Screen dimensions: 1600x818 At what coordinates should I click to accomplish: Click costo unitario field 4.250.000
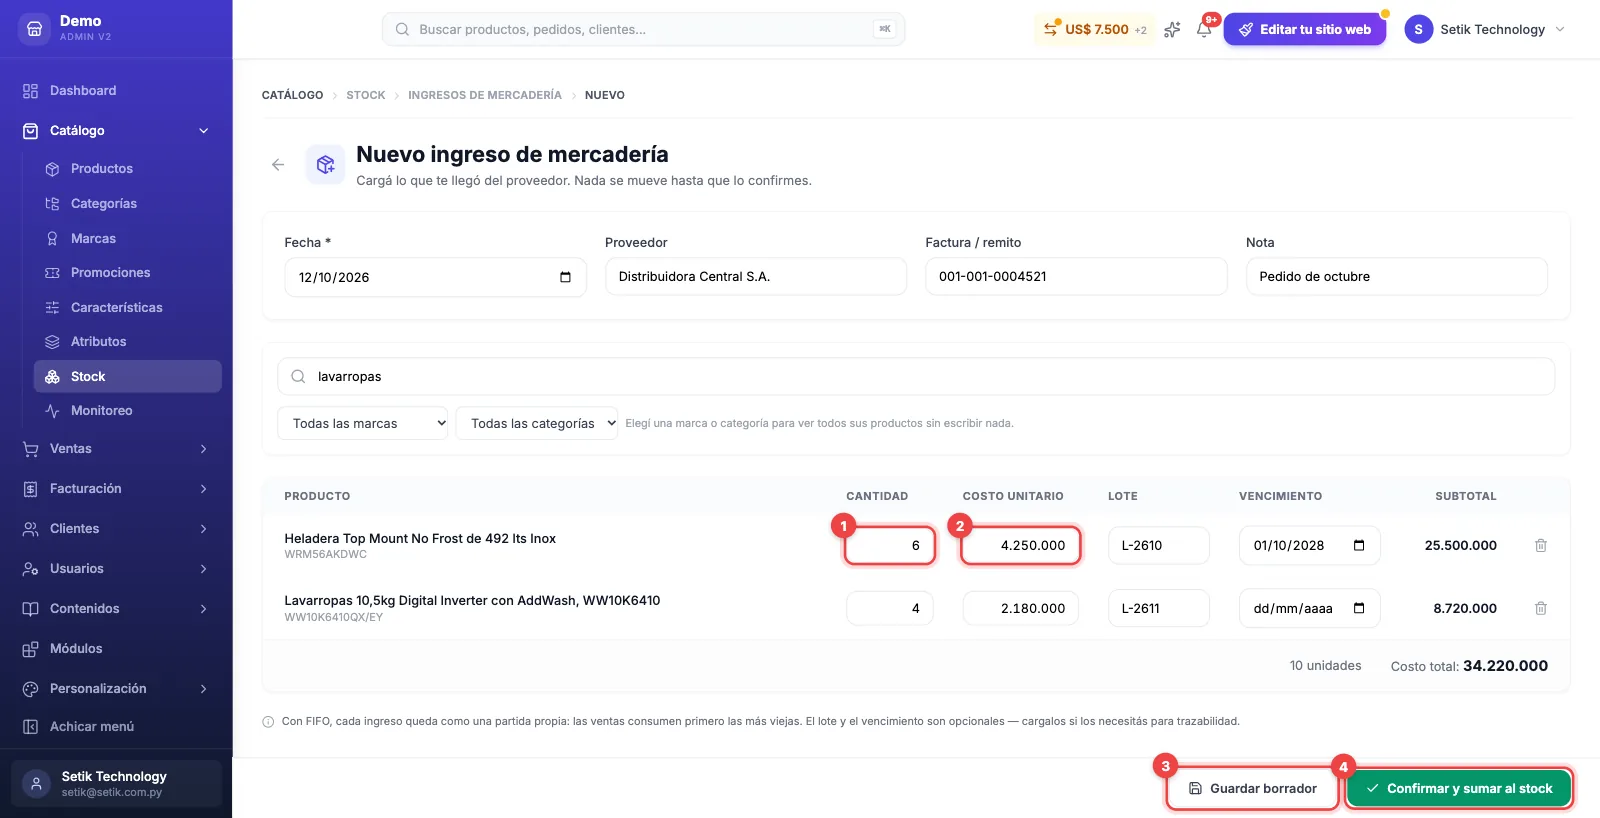[1021, 545]
